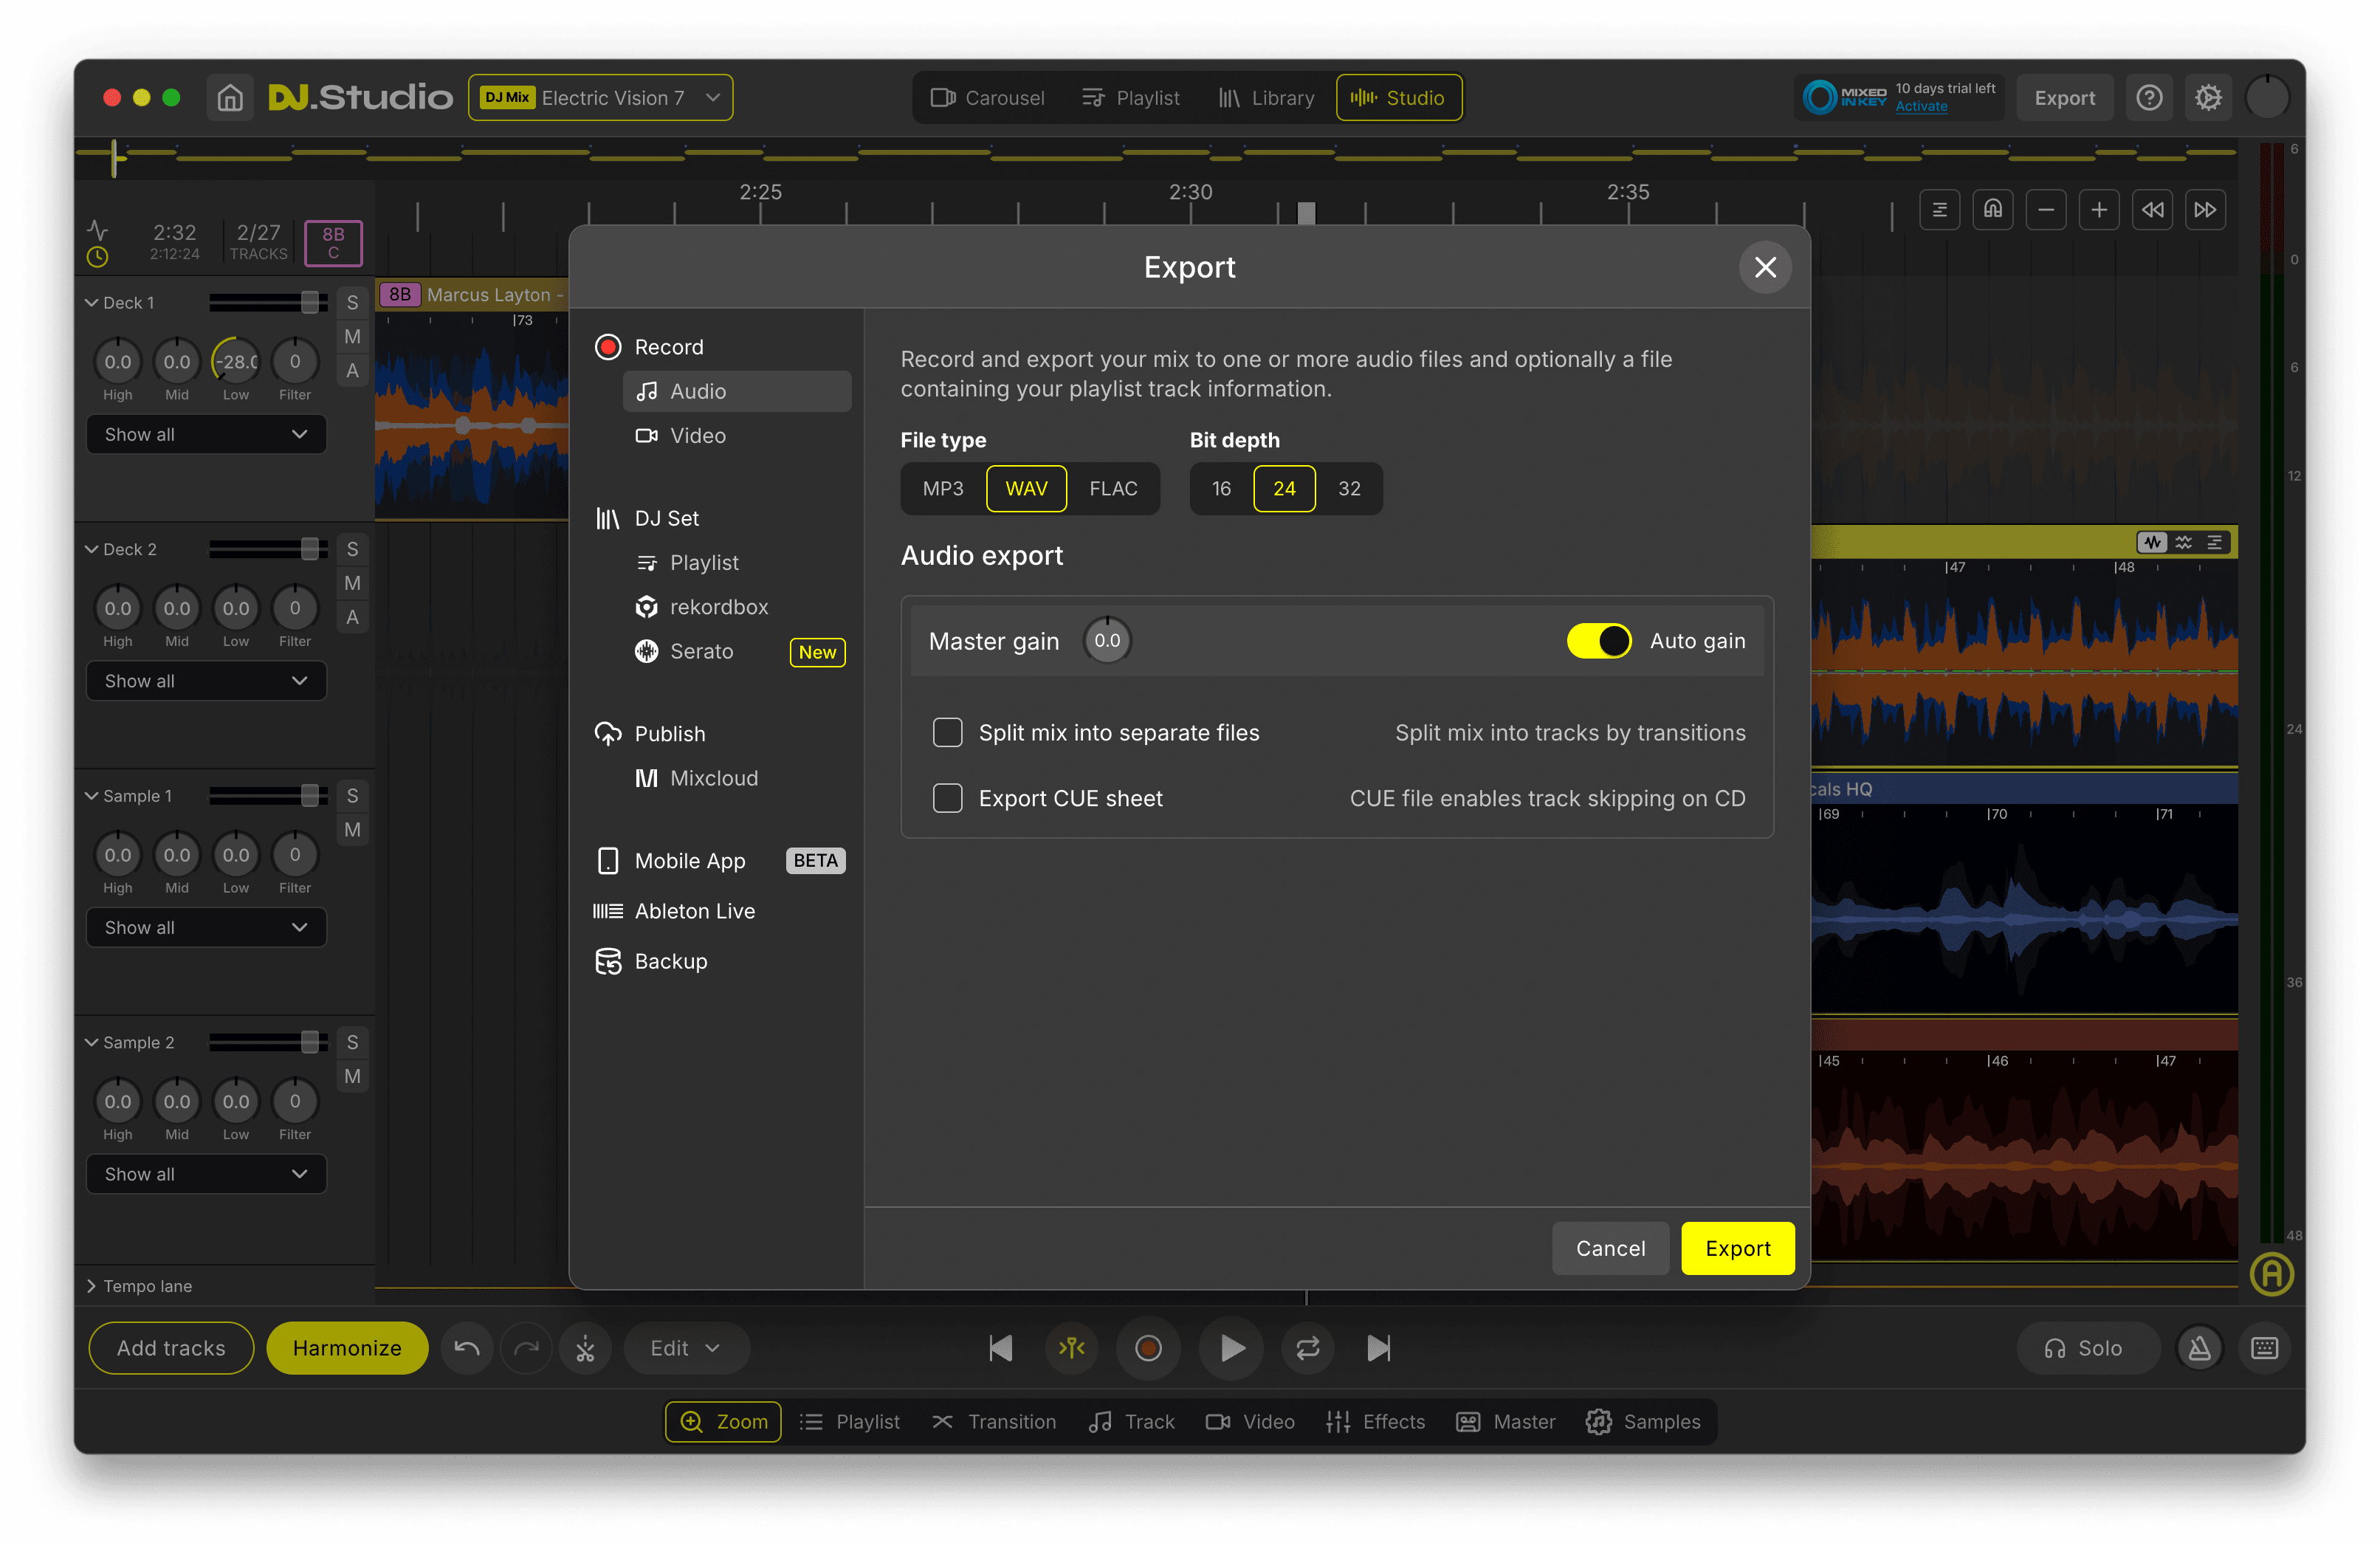2380x1543 pixels.
Task: Click the Harmonize button
Action: pos(347,1348)
